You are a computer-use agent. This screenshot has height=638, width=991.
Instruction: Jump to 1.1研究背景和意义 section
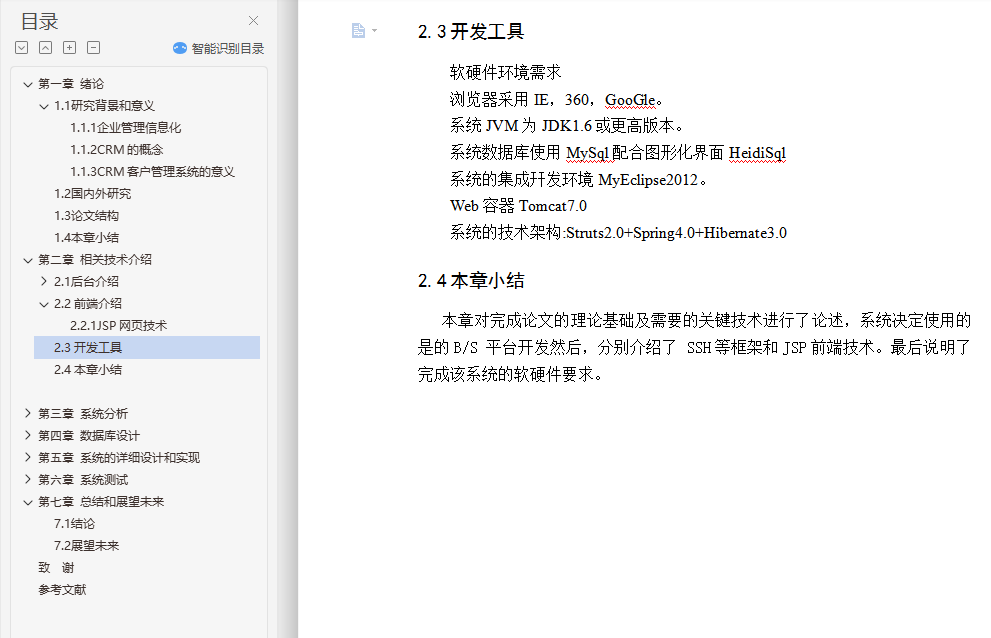[104, 106]
